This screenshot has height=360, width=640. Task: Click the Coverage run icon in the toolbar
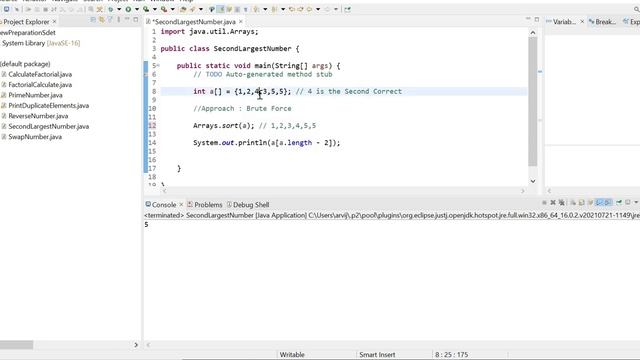pos(146,9)
